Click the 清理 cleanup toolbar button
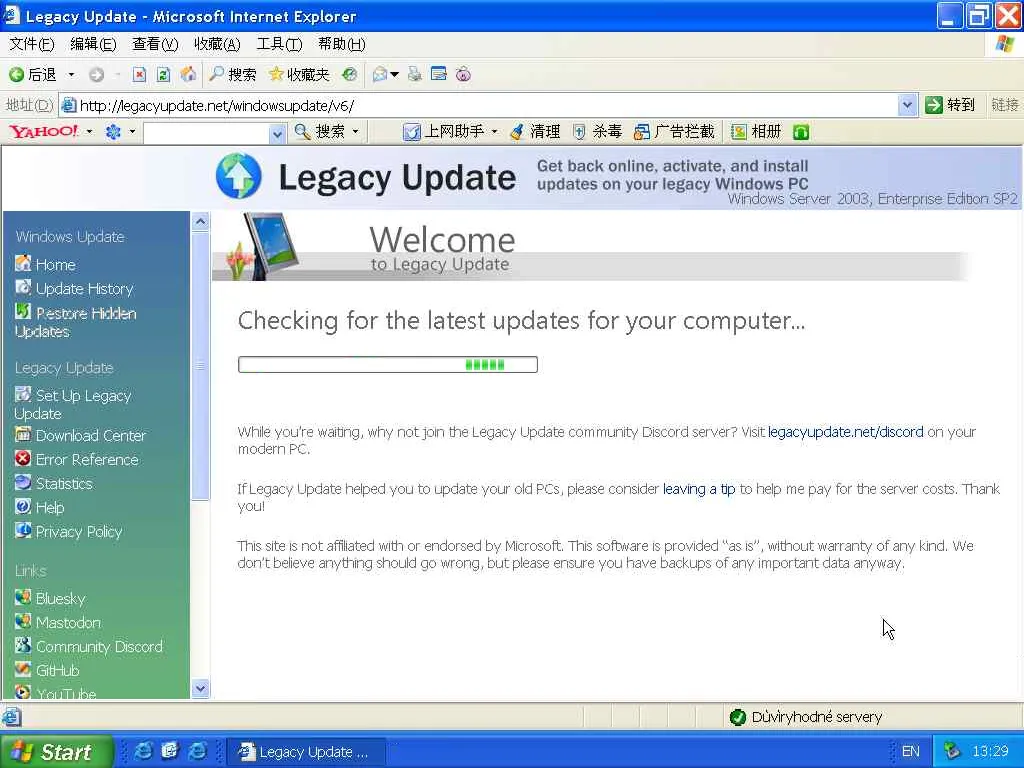The image size is (1024, 768). [535, 132]
